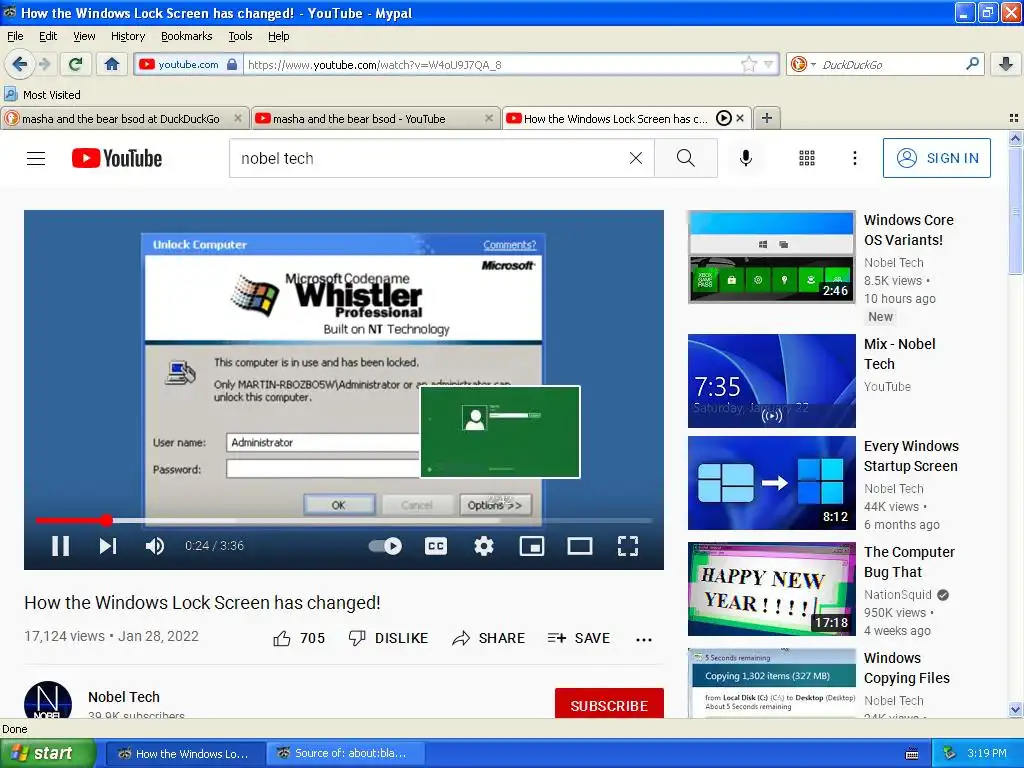The image size is (1024, 768).
Task: Click the Every Windows Startup Screen title
Action: coord(911,456)
